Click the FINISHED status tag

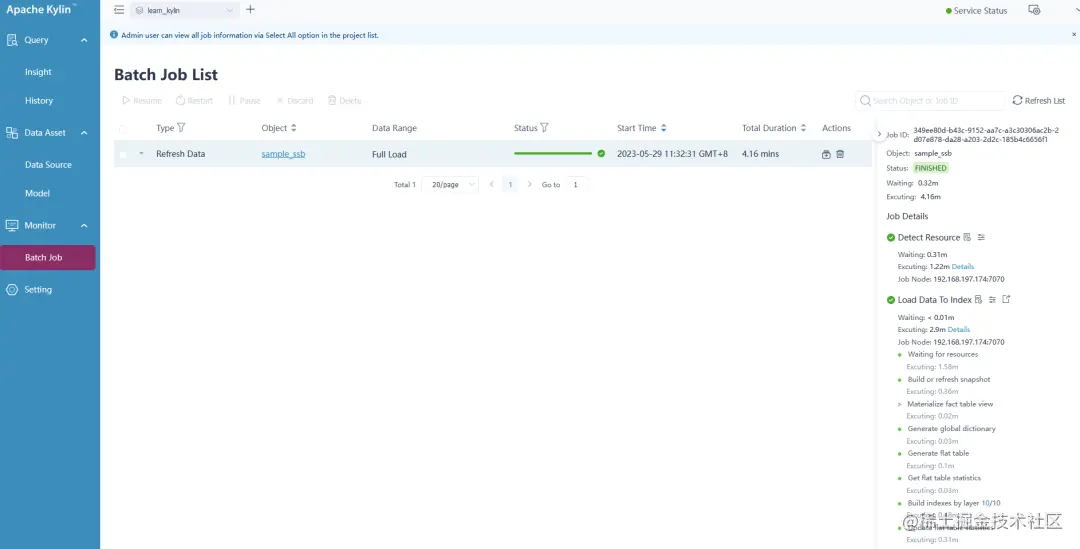(931, 168)
